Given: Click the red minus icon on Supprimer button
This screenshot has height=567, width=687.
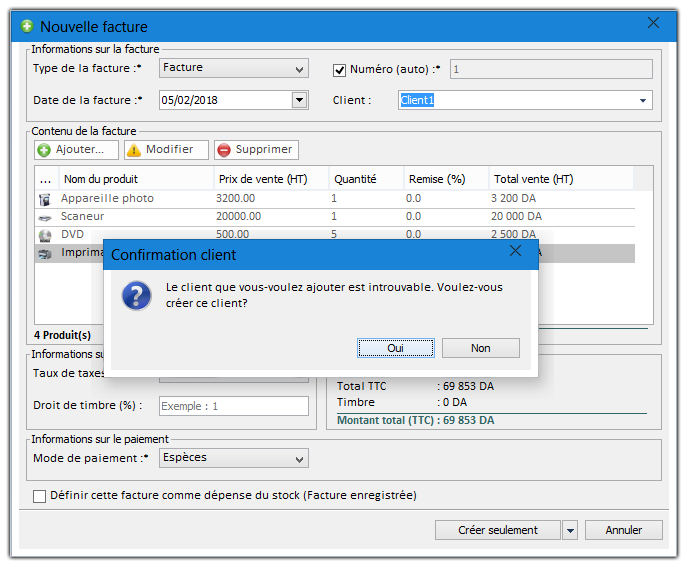Looking at the screenshot, I should 223,150.
